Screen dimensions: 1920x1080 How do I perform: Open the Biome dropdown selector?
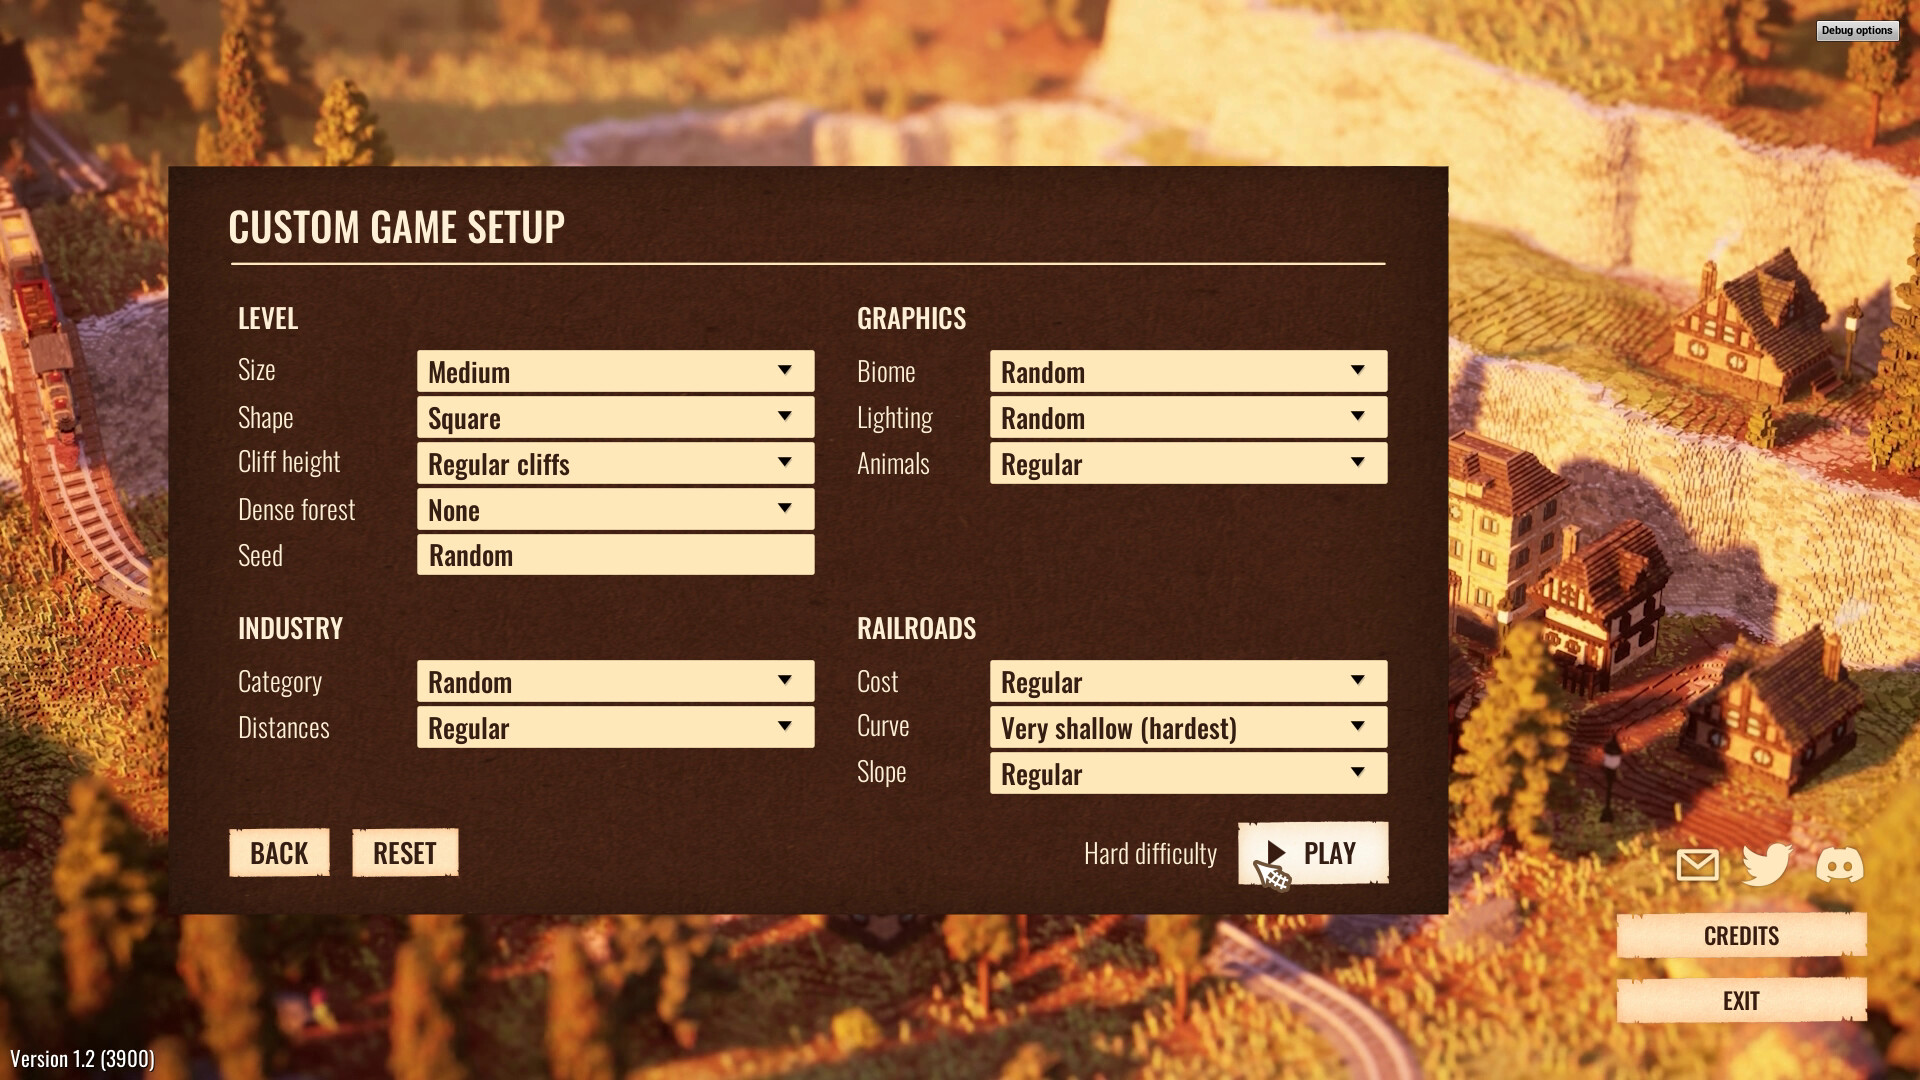1188,371
